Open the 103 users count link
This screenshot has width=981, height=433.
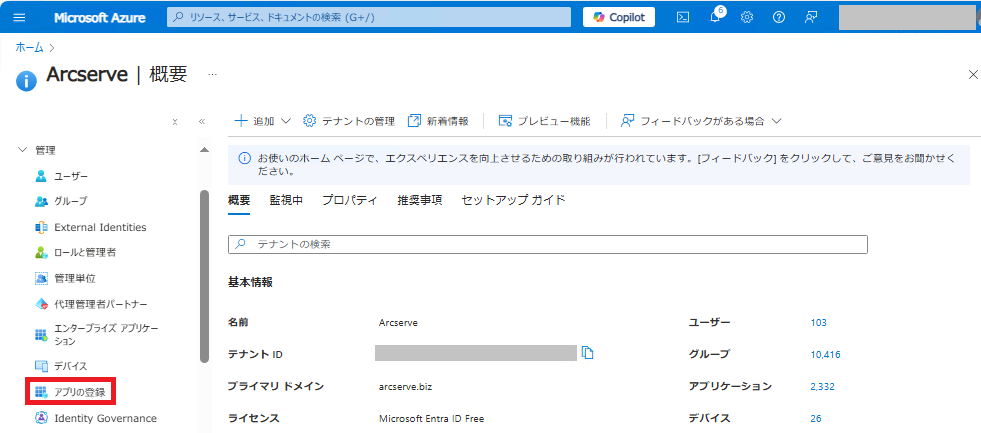(x=818, y=323)
